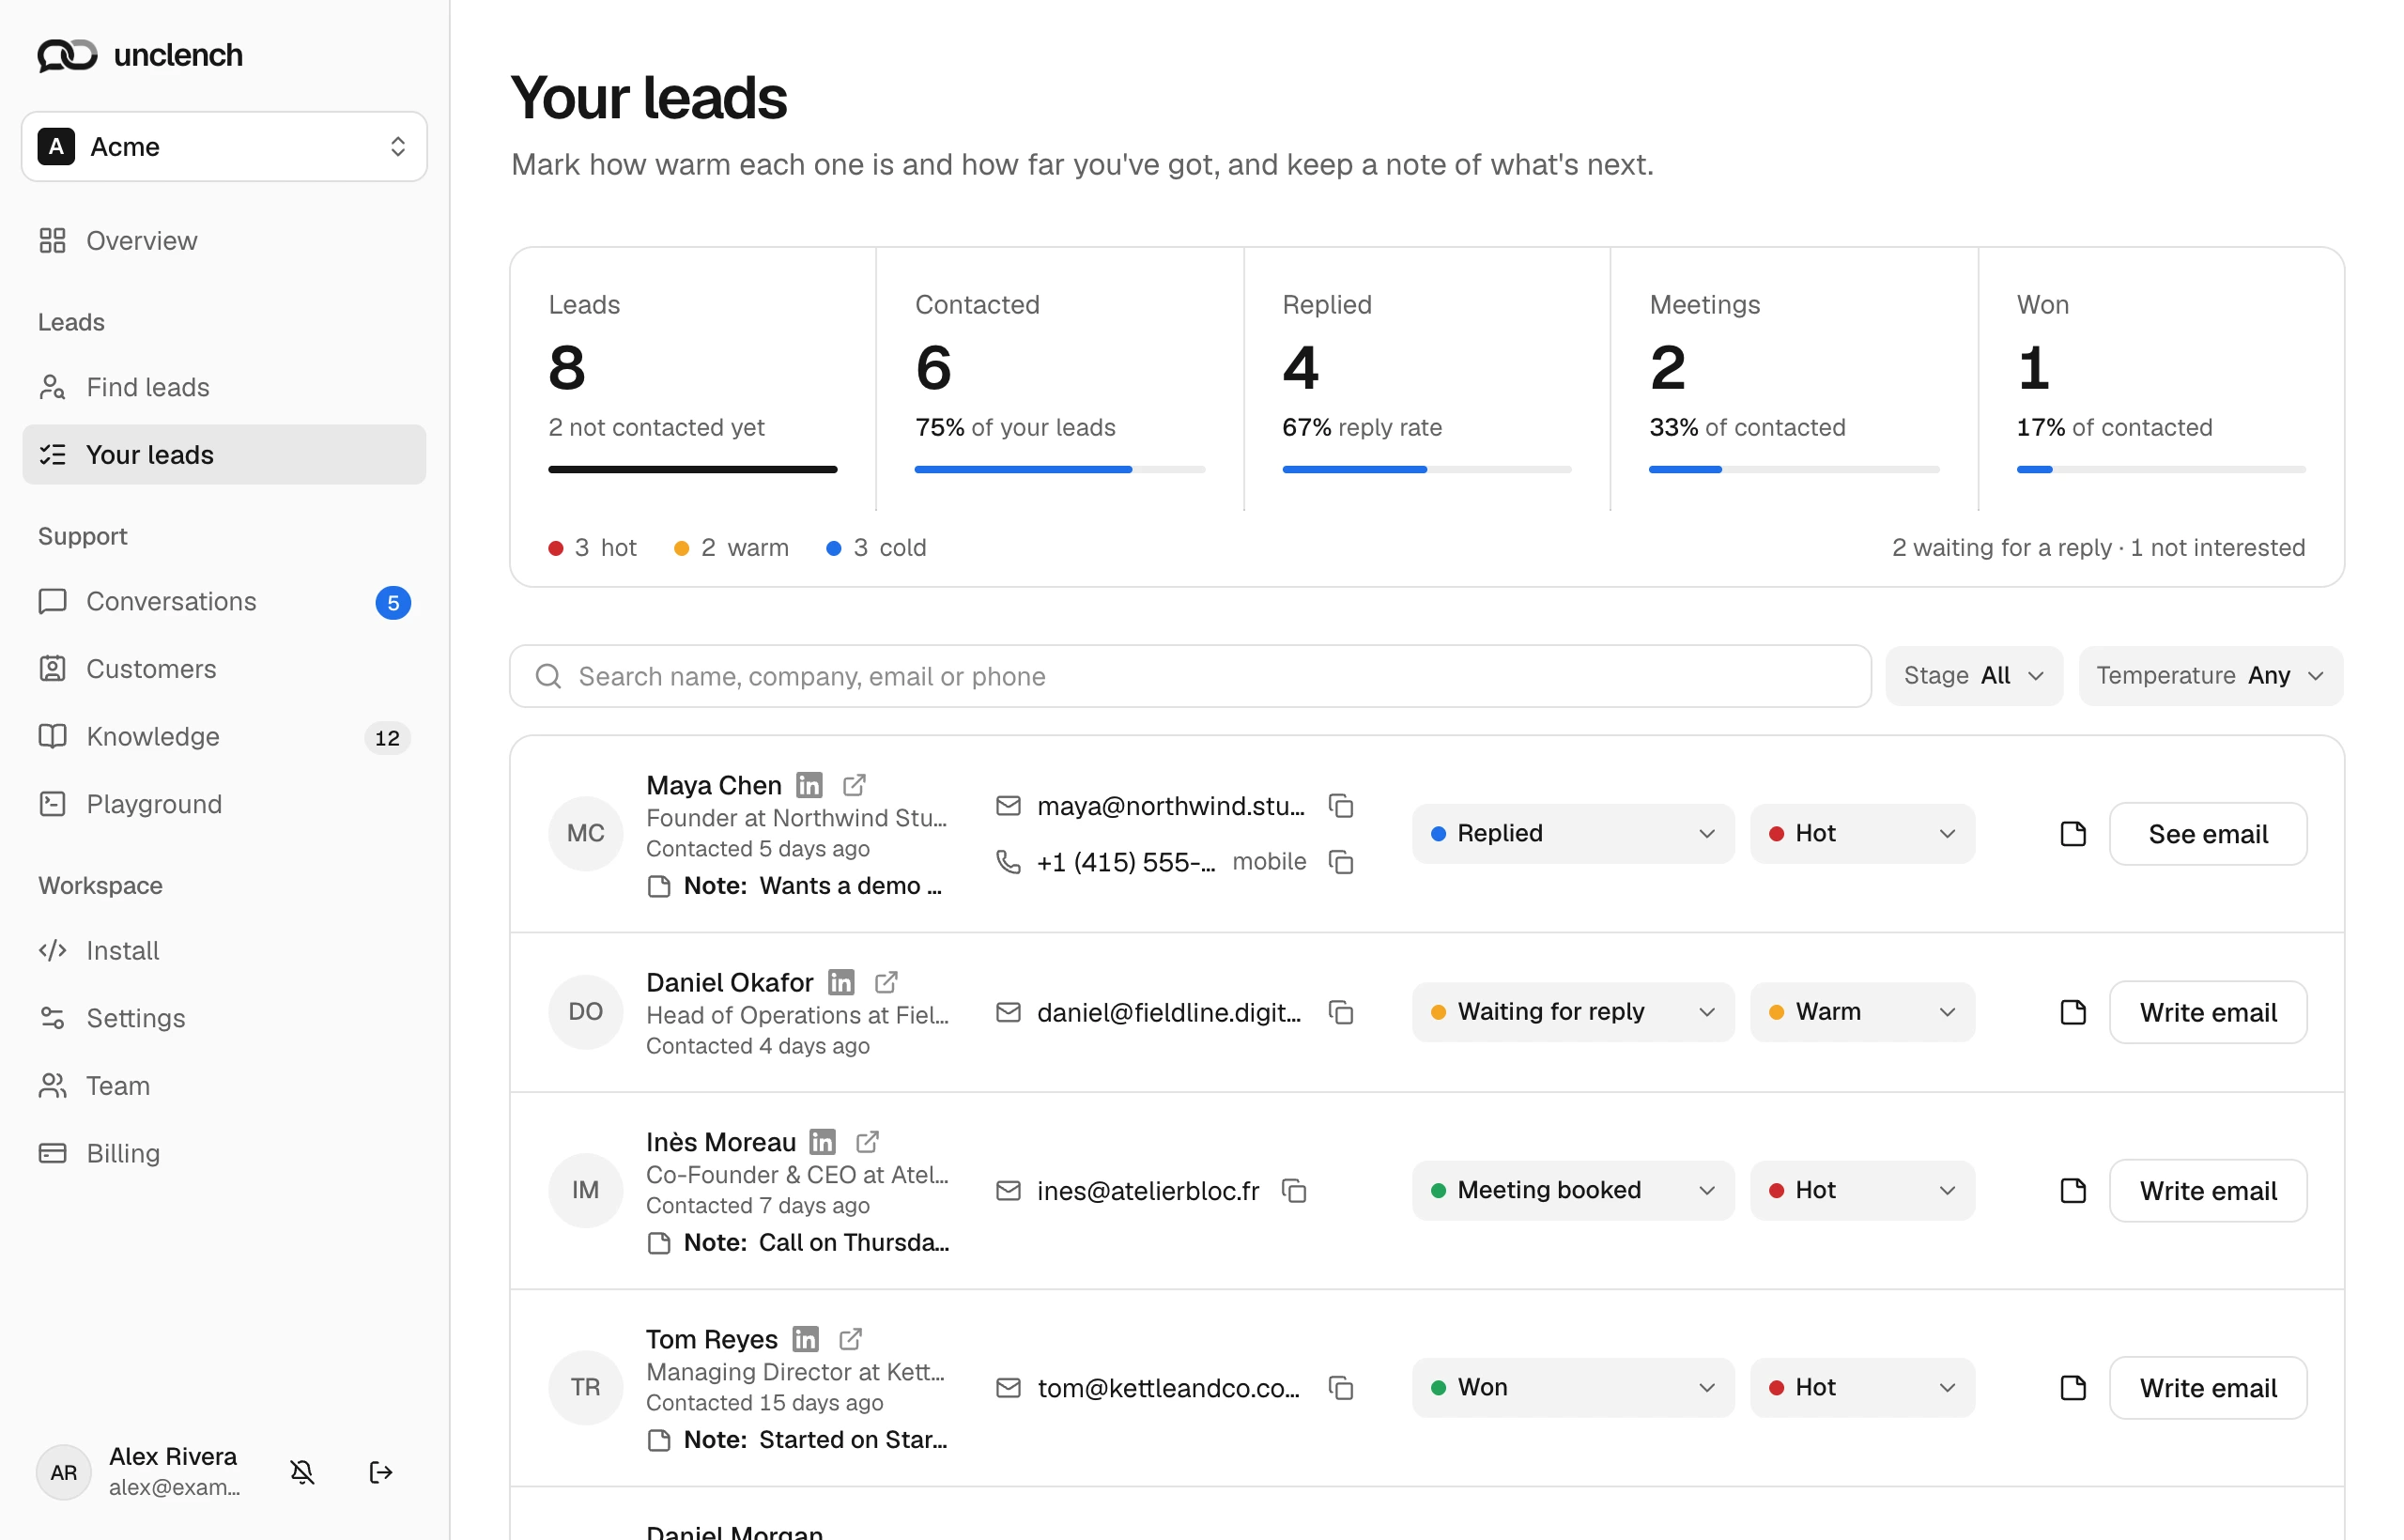The width and height of the screenshot is (2404, 1540).
Task: Open Daniel Okafor's external link icon
Action: point(886,982)
